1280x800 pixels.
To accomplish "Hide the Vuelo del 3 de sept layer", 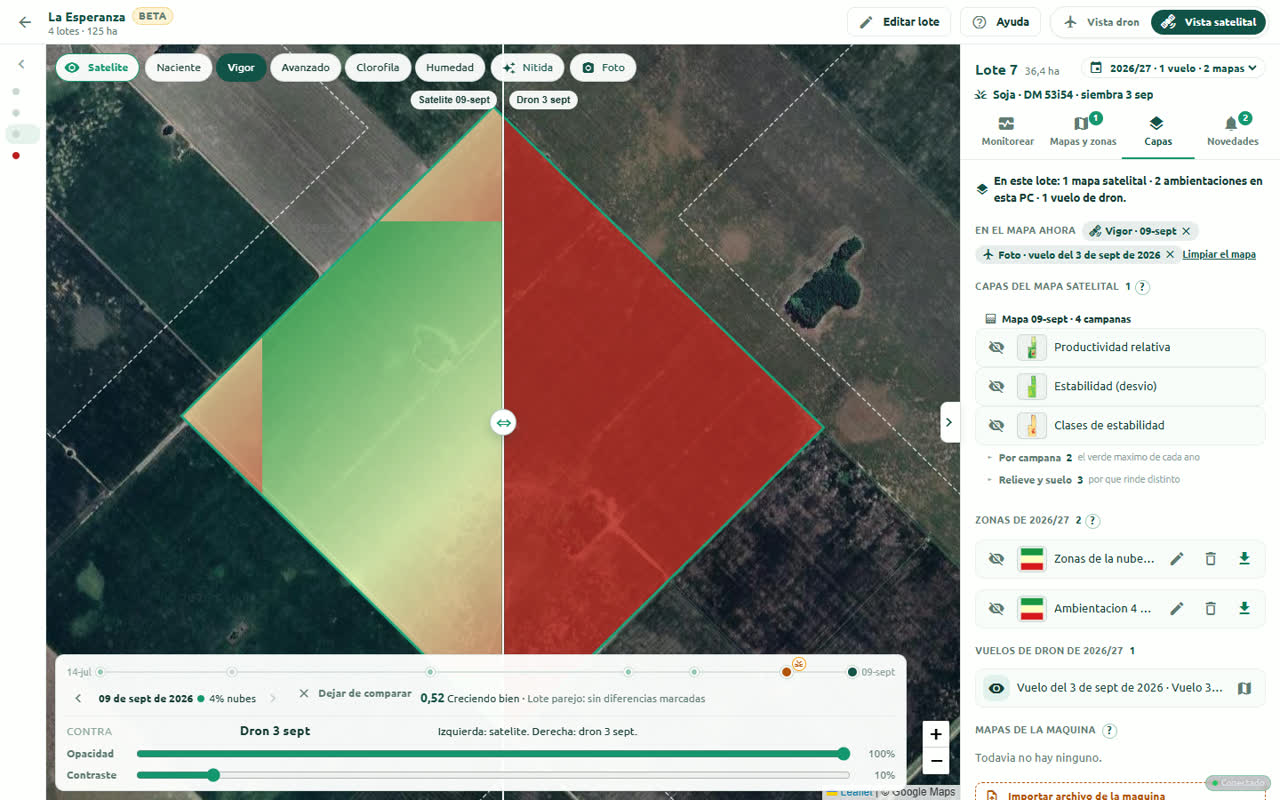I will click(x=996, y=688).
